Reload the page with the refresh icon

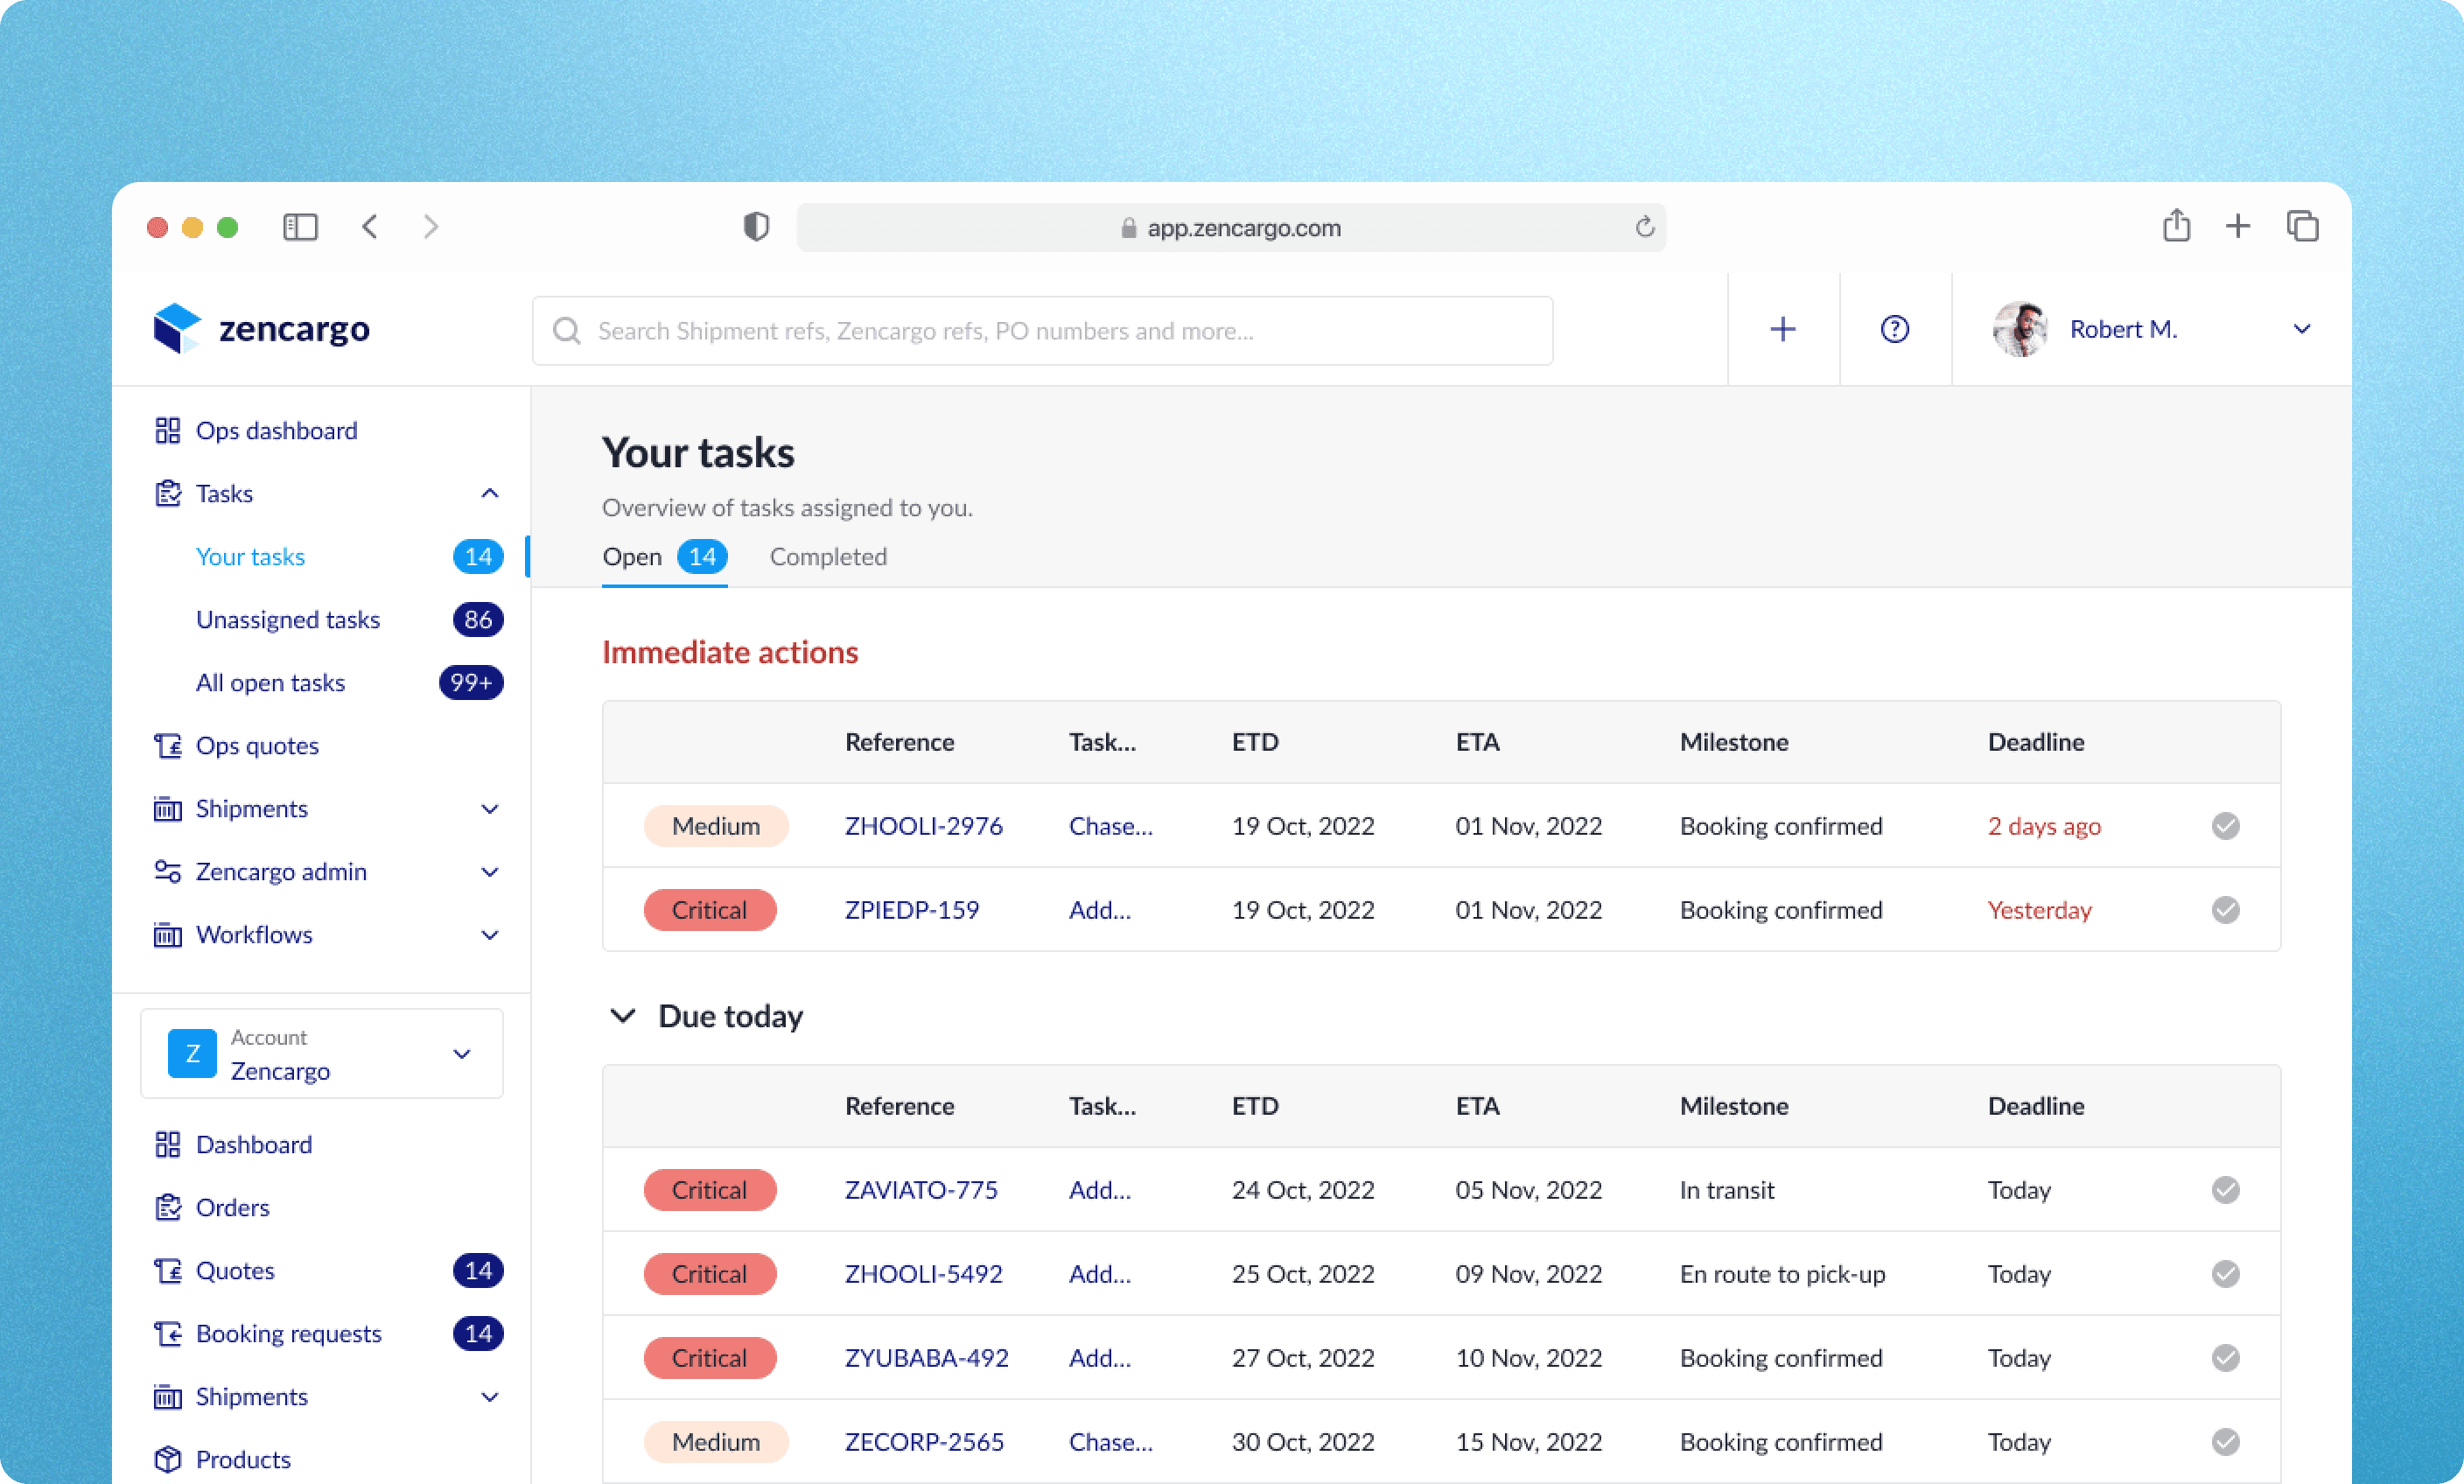click(1645, 227)
